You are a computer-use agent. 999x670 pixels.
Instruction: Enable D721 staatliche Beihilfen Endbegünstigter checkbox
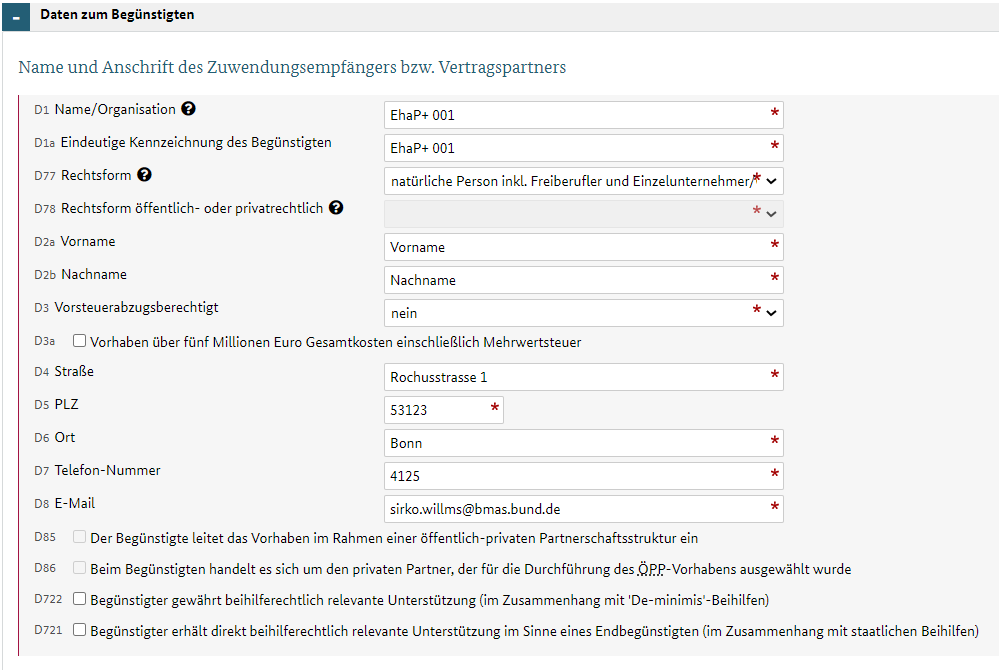tap(80, 630)
